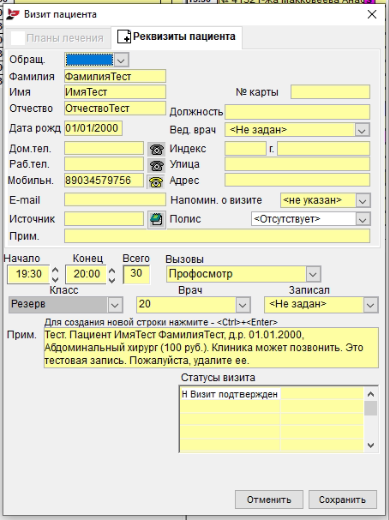Viewport: 389px width, 520px height.
Task: Open the Вызовы Профосмотр dropdown
Action: (x=313, y=274)
